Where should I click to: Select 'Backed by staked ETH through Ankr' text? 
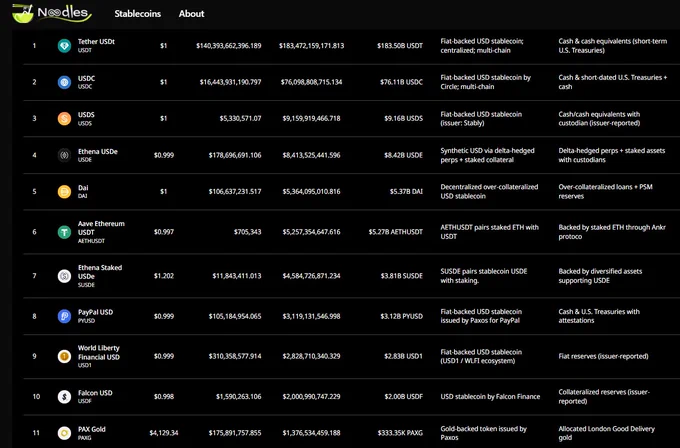pos(612,232)
